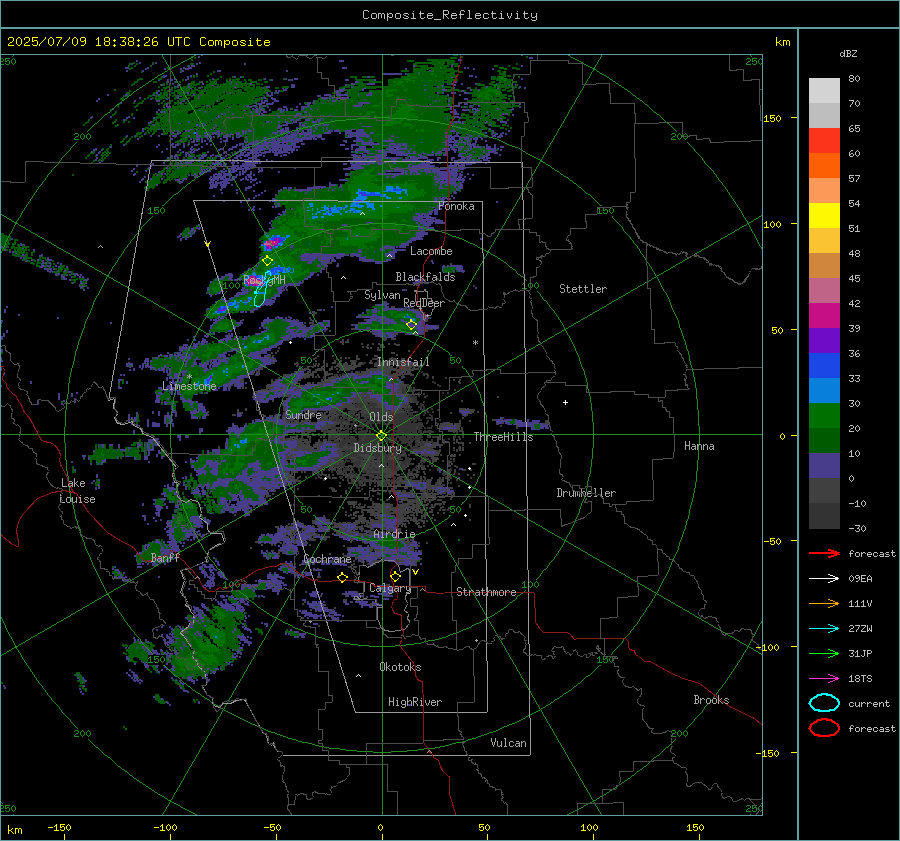Image resolution: width=900 pixels, height=841 pixels.
Task: Select the orange 111V arrow legend icon
Action: (824, 603)
